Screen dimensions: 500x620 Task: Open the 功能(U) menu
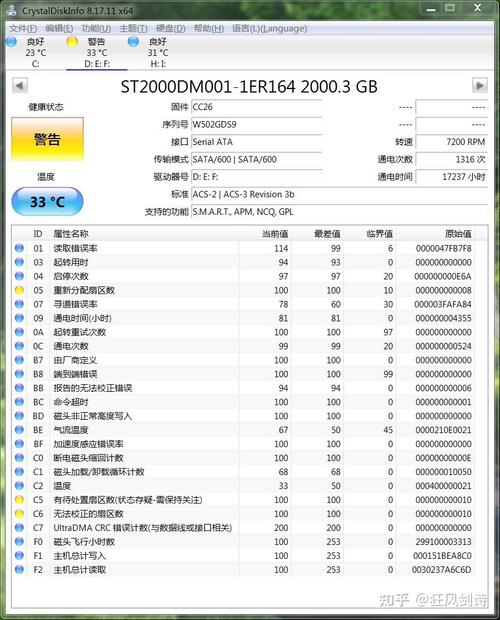click(96, 28)
